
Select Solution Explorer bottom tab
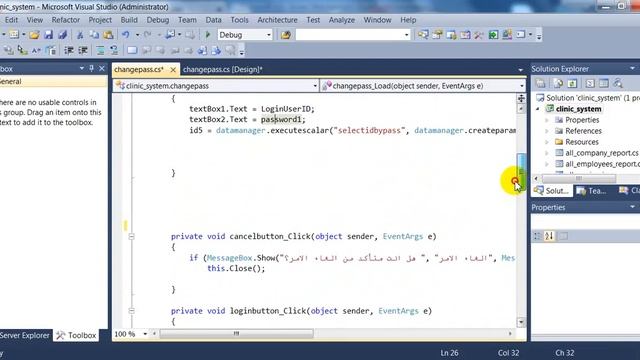click(551, 191)
